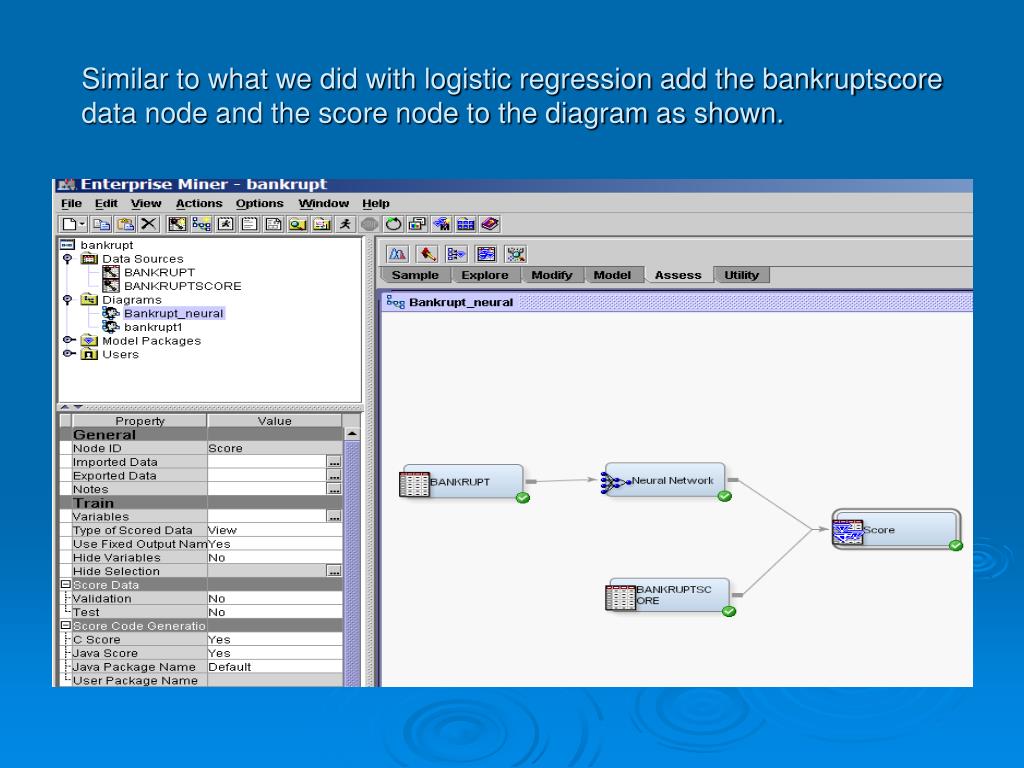1024x768 pixels.
Task: Open the Options menu
Action: pyautogui.click(x=259, y=203)
